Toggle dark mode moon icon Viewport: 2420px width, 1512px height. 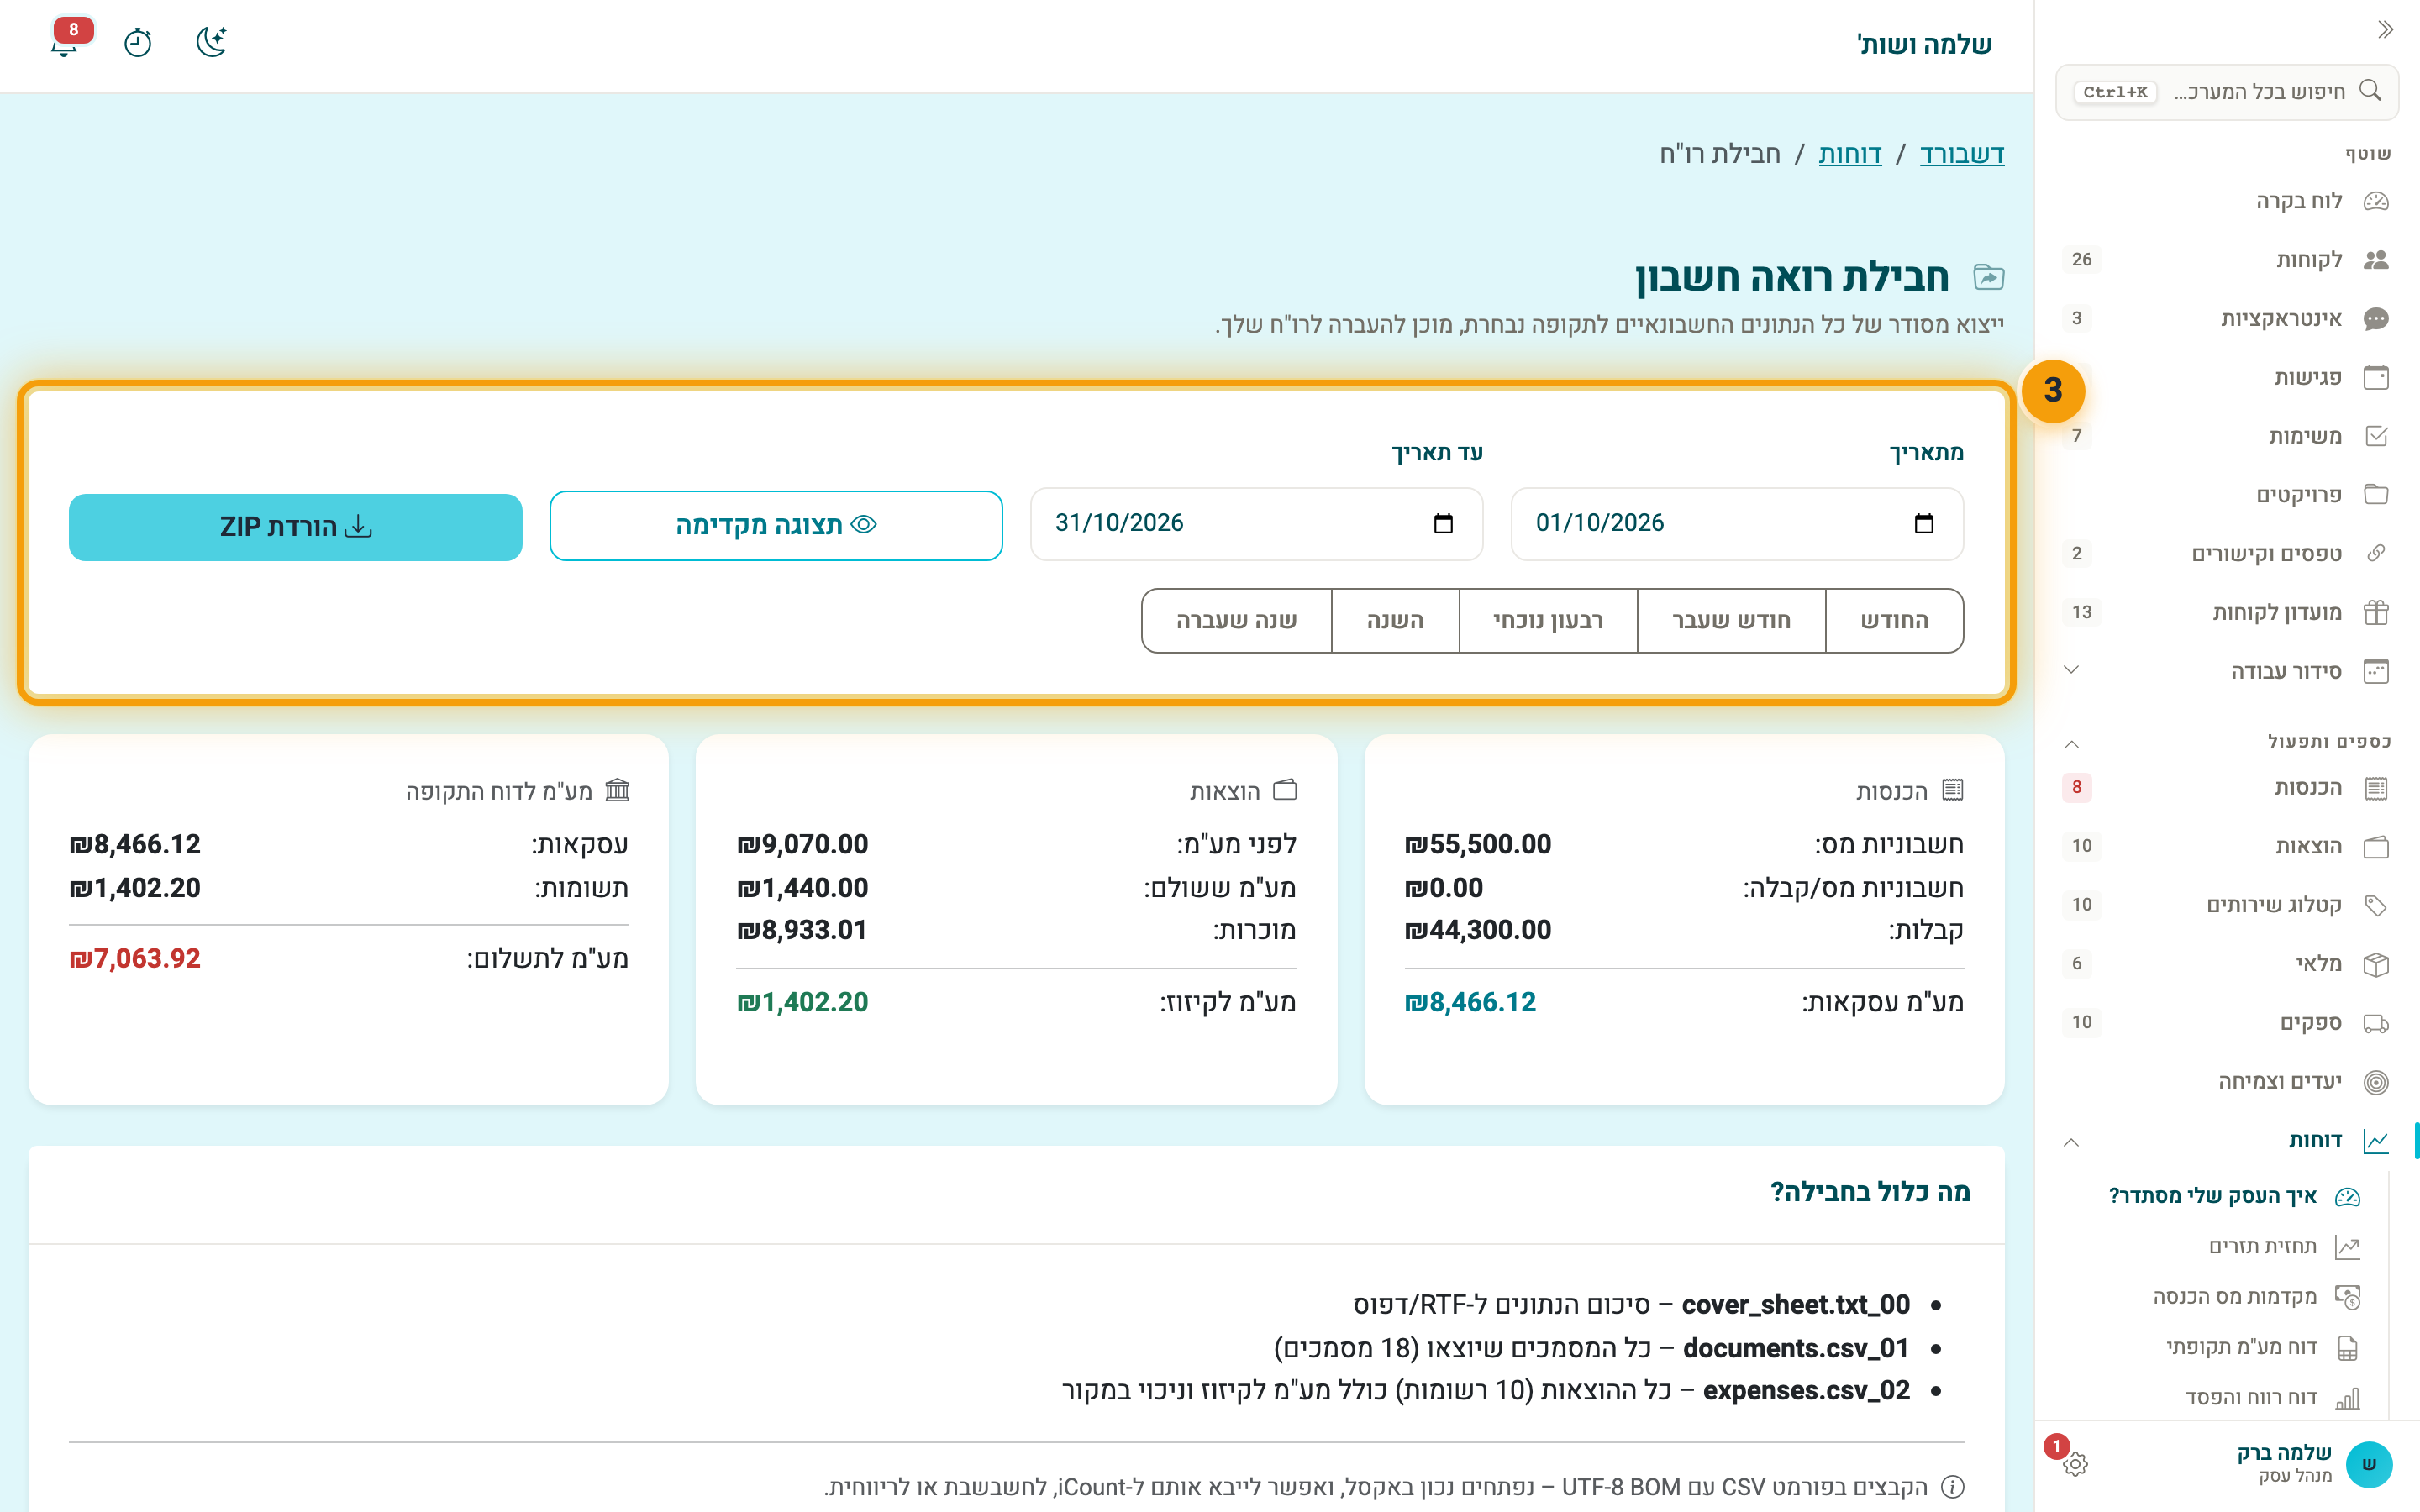211,42
